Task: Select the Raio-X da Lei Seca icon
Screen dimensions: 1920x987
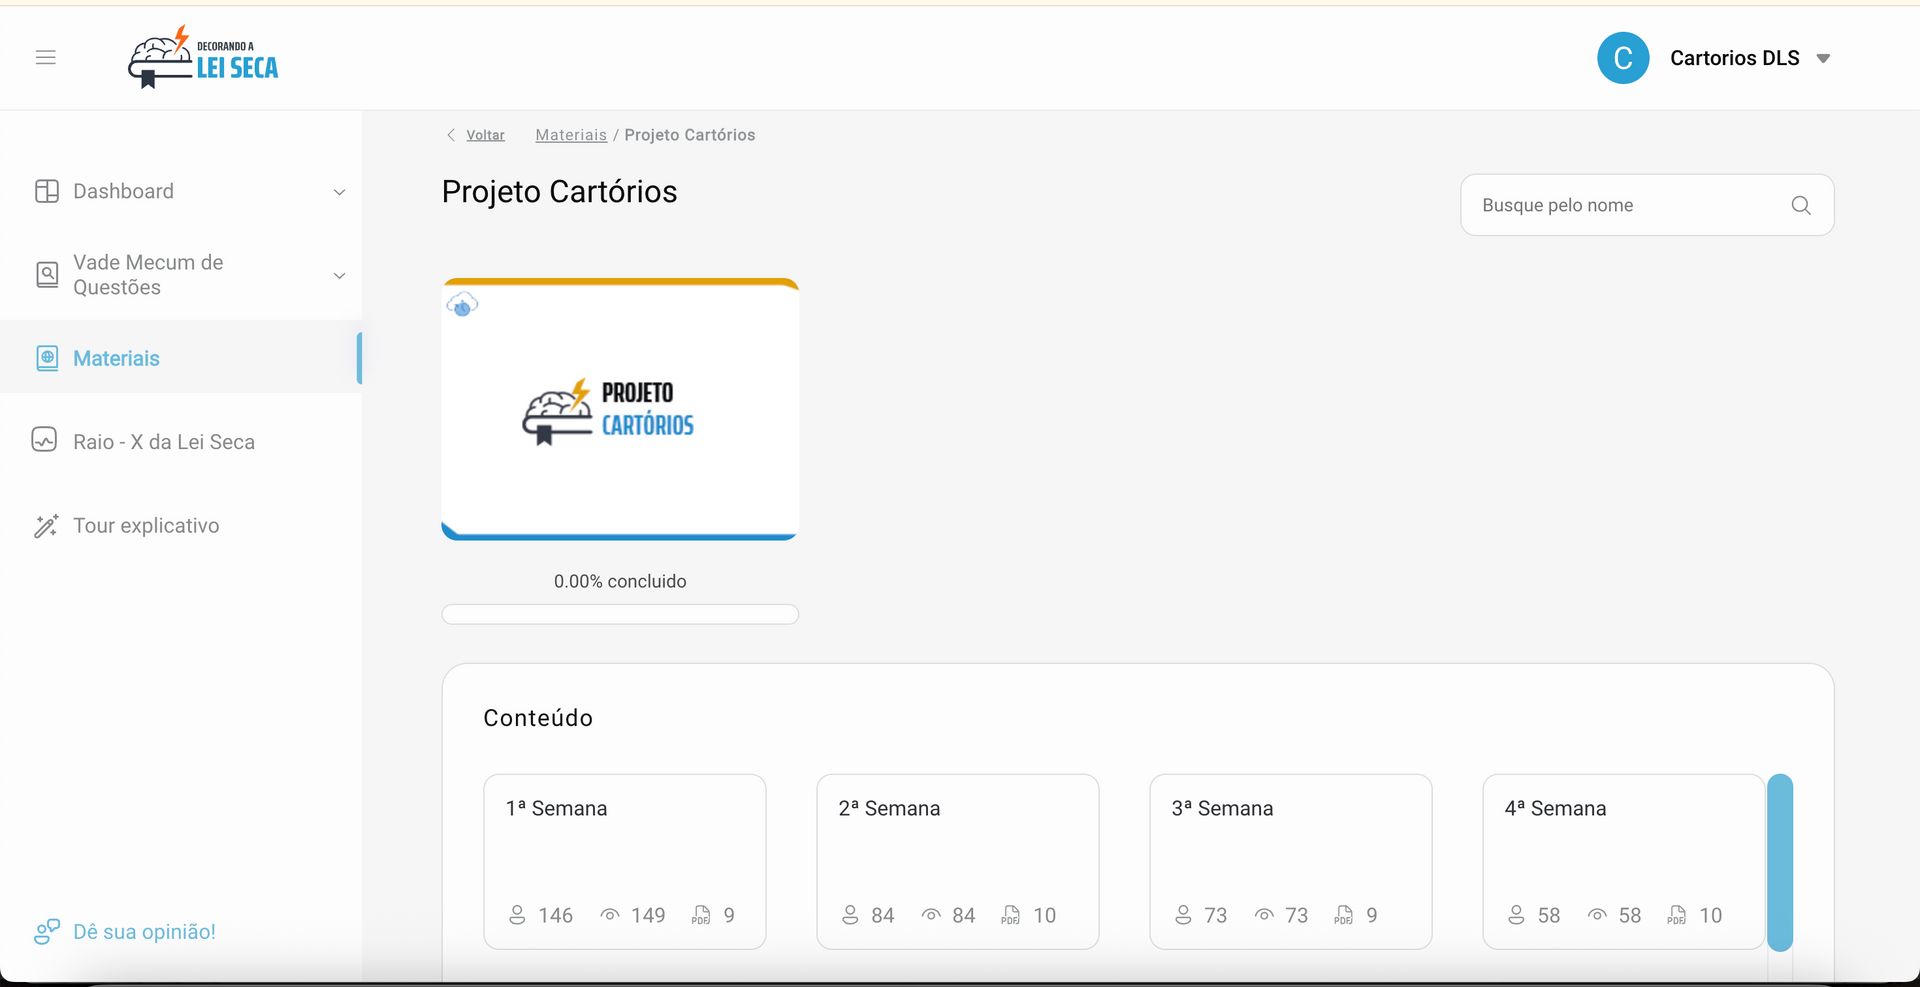Action: tap(46, 440)
